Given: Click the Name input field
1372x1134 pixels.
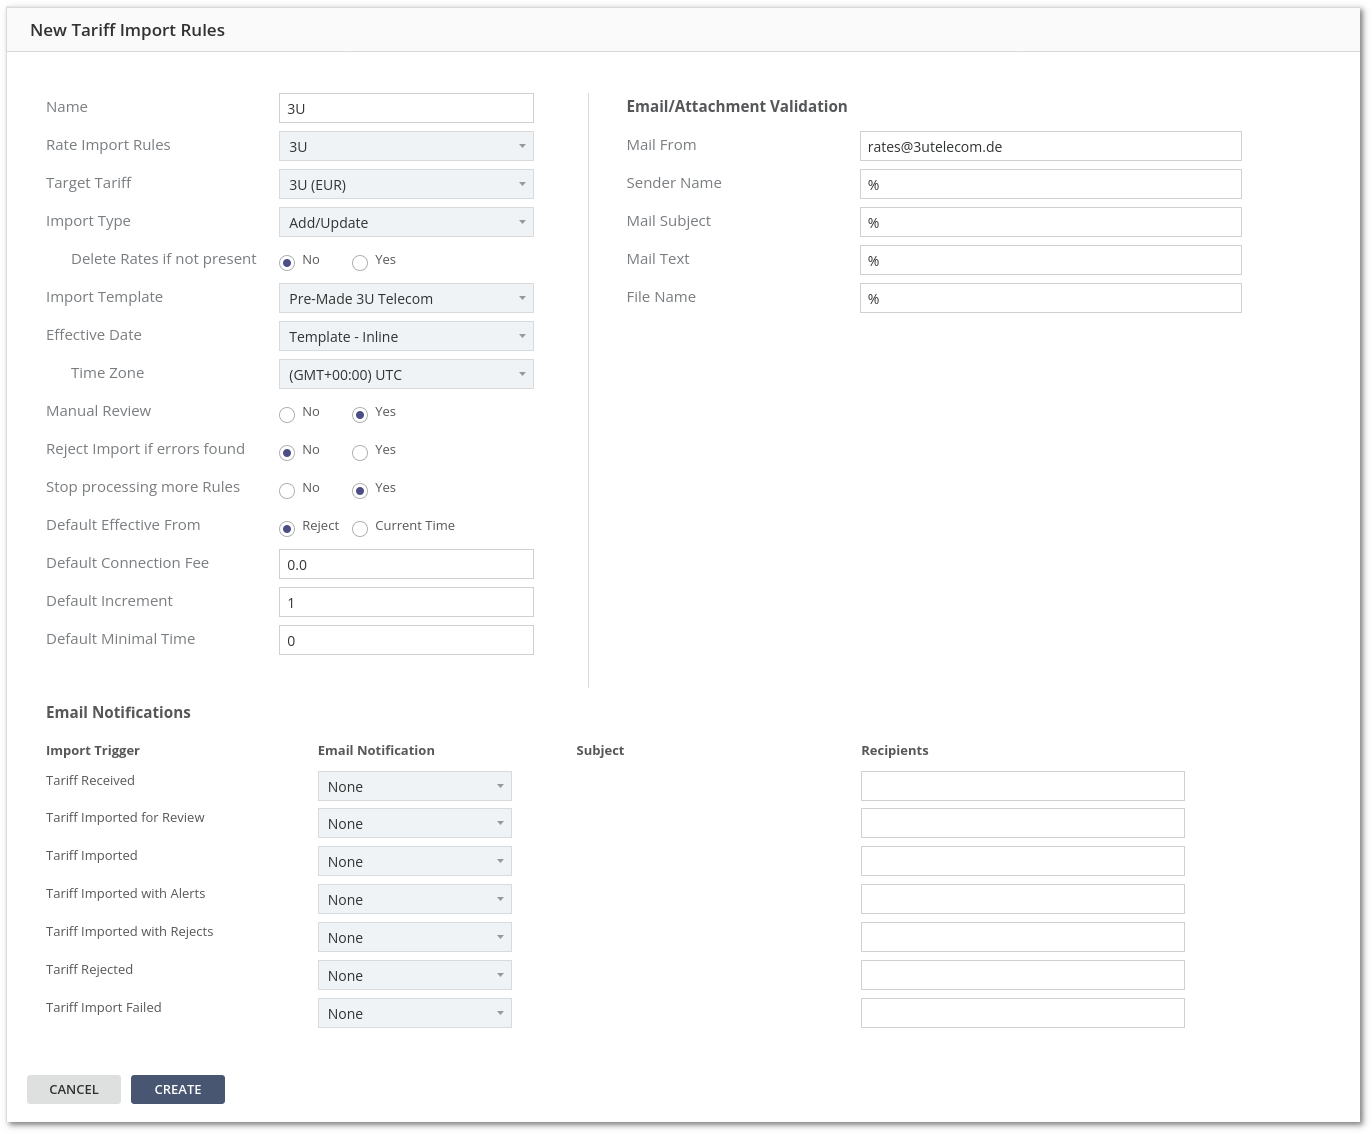Looking at the screenshot, I should [406, 108].
